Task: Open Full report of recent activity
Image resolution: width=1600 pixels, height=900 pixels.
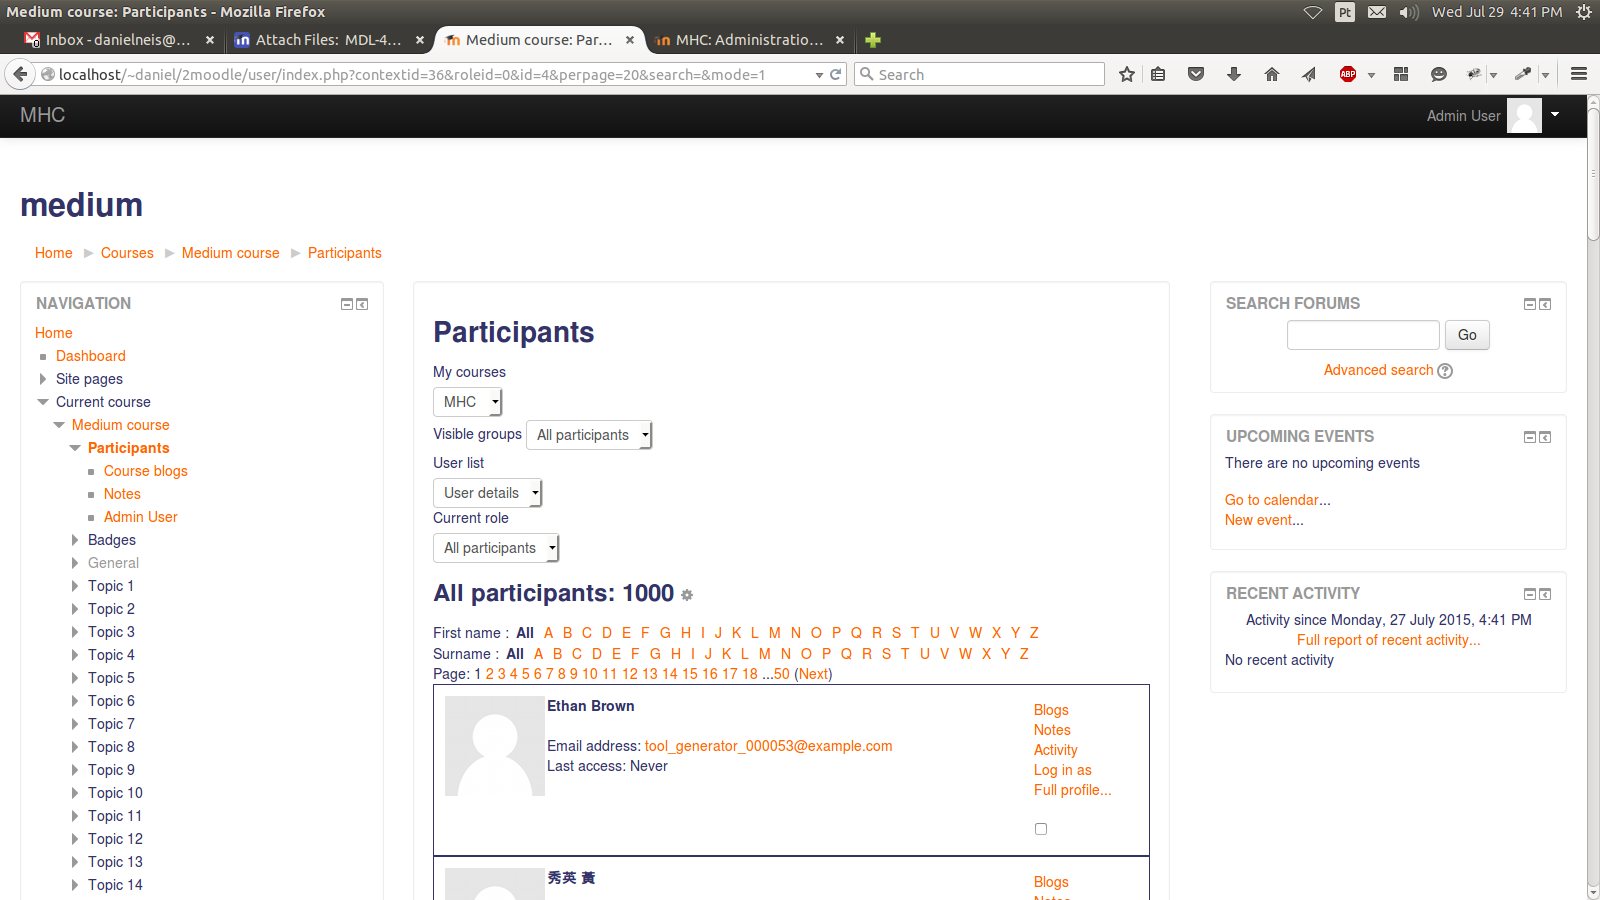Action: coord(1388,640)
